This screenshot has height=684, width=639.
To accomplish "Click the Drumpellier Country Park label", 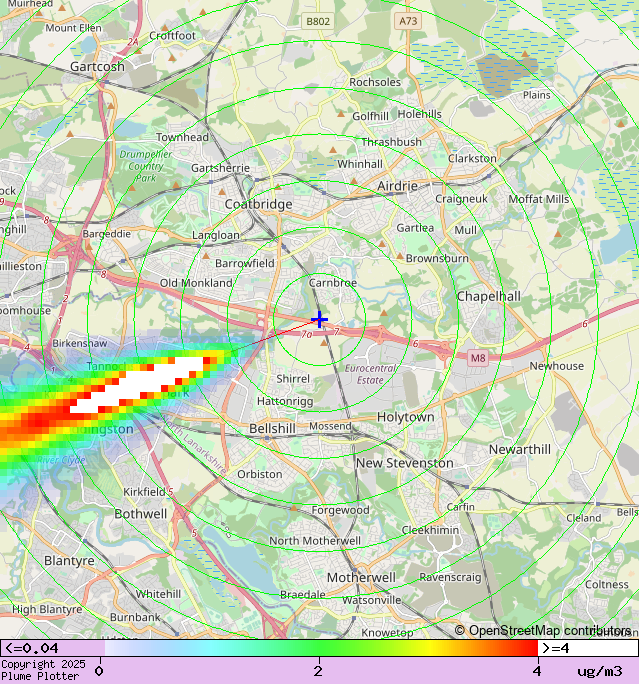I will (x=146, y=166).
